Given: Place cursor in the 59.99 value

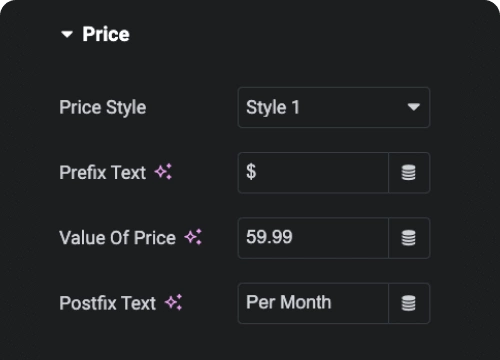Looking at the screenshot, I should [x=269, y=237].
